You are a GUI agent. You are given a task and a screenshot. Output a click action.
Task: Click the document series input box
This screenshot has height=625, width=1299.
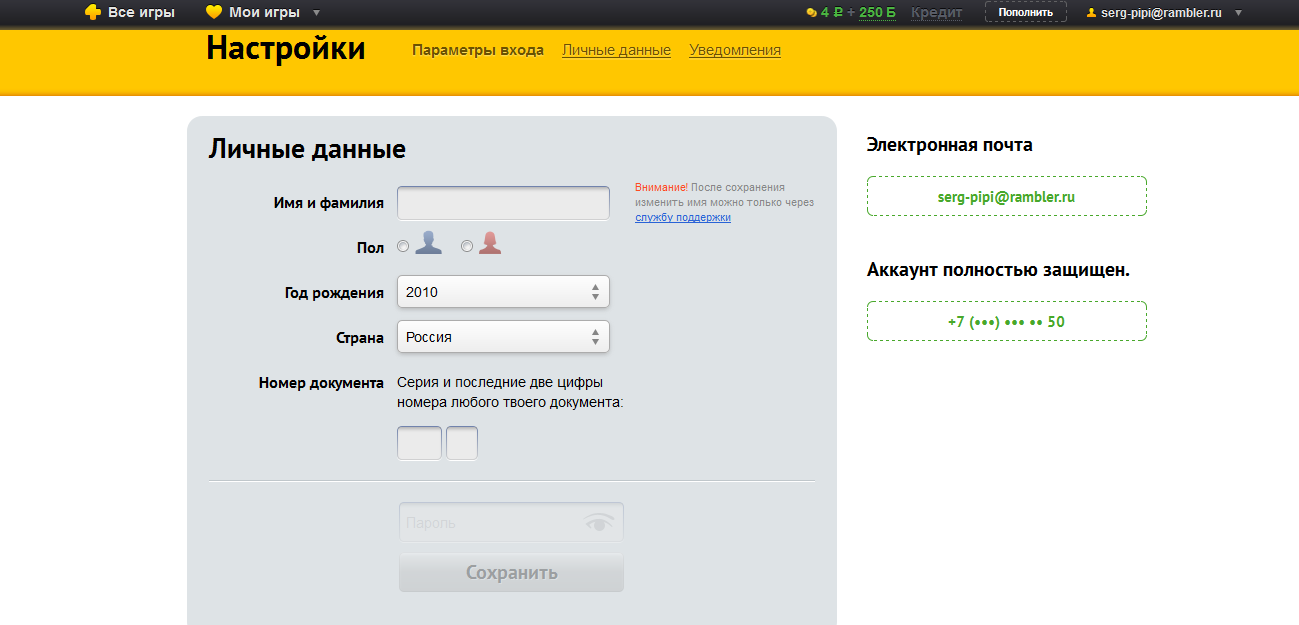[x=419, y=443]
